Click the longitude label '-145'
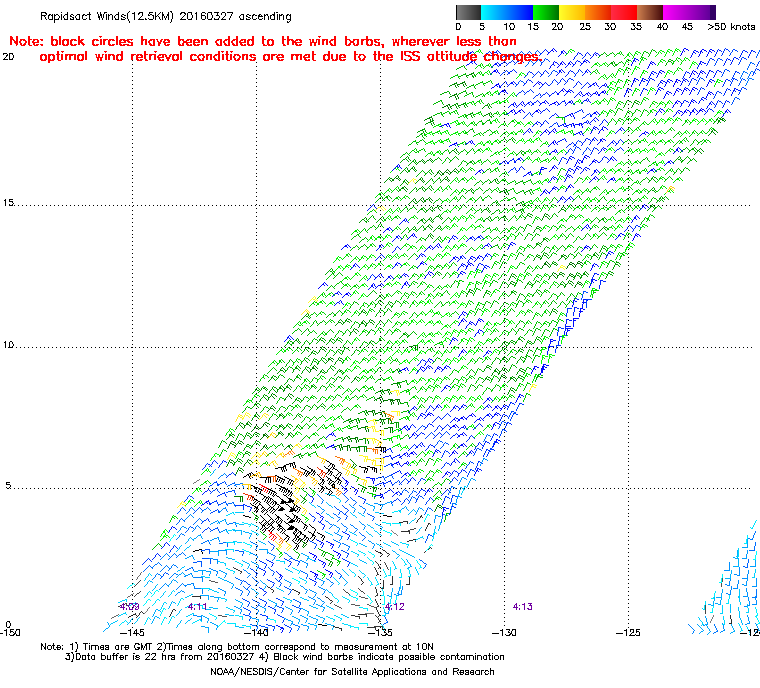 (132, 633)
